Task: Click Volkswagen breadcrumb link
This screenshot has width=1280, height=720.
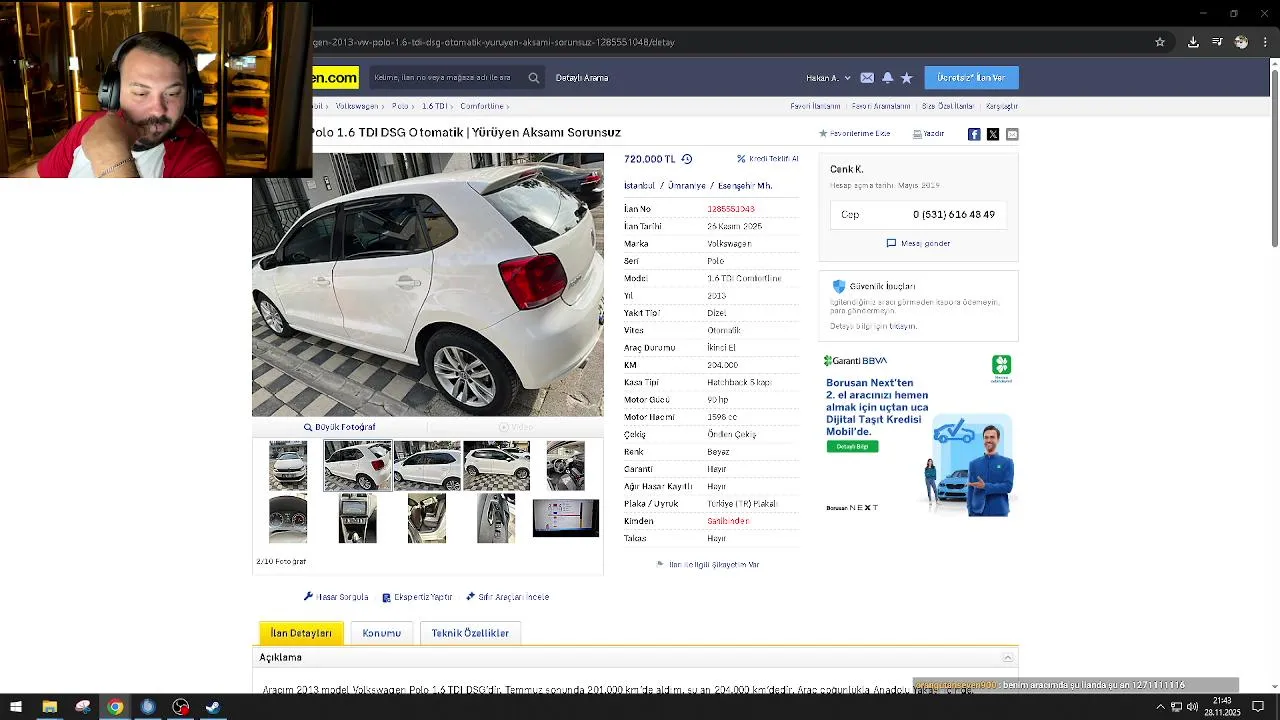Action: 357,106
